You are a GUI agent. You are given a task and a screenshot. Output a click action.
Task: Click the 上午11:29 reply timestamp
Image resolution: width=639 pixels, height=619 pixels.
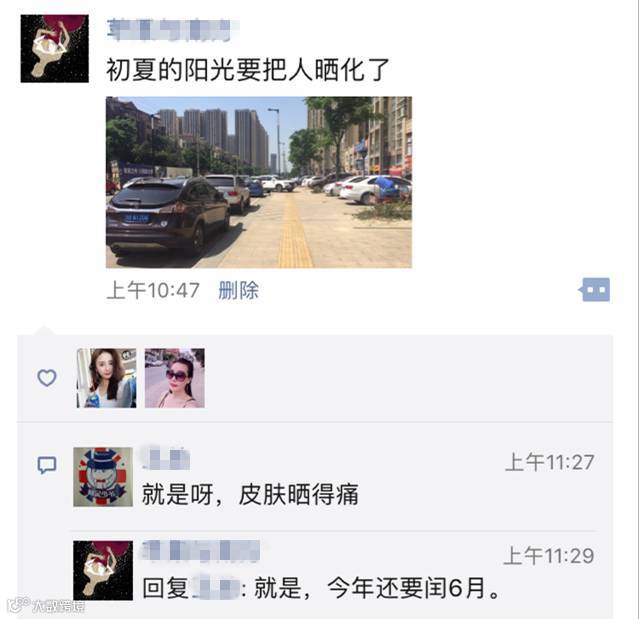(x=549, y=556)
